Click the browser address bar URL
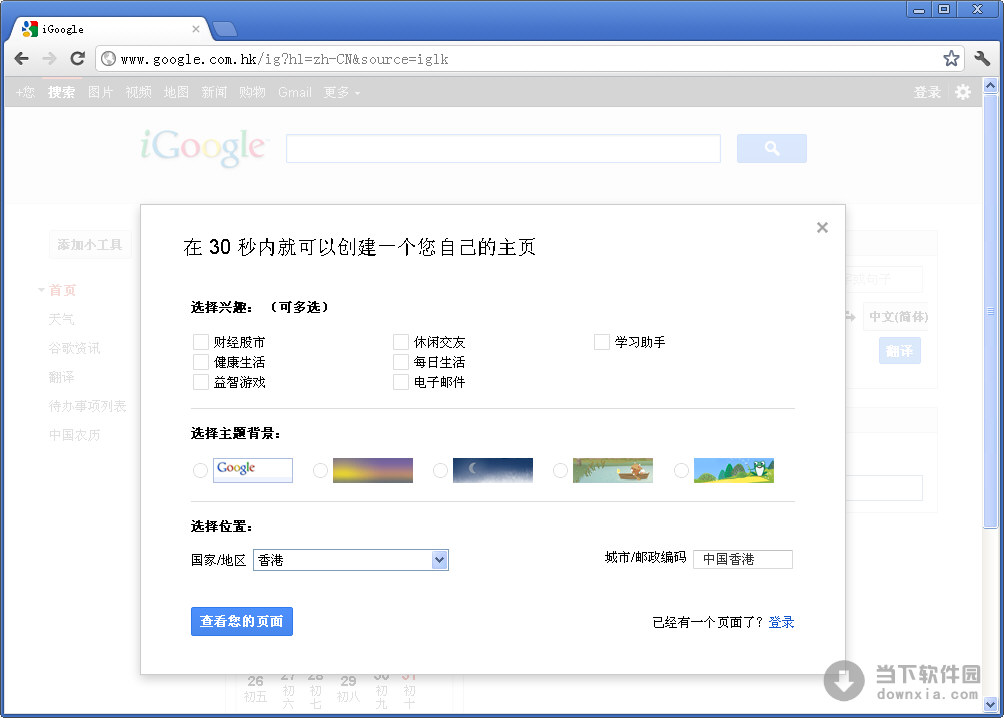Image resolution: width=1004 pixels, height=718 pixels. [284, 59]
